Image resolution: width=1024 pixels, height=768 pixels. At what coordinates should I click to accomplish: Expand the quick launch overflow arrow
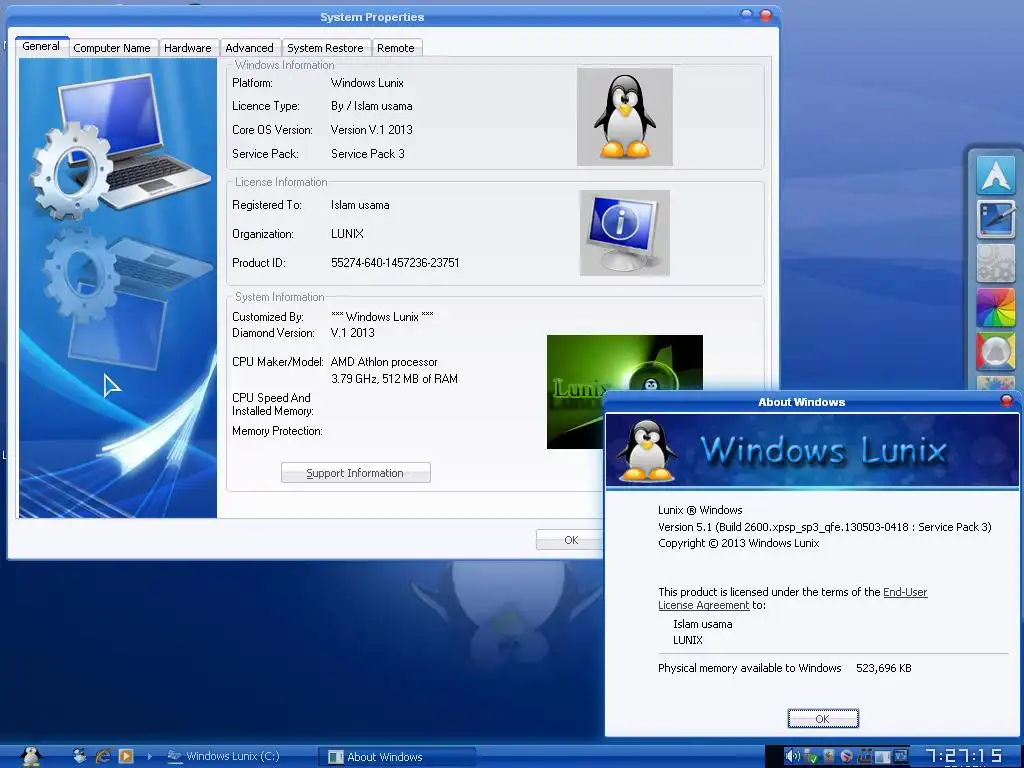pos(150,756)
